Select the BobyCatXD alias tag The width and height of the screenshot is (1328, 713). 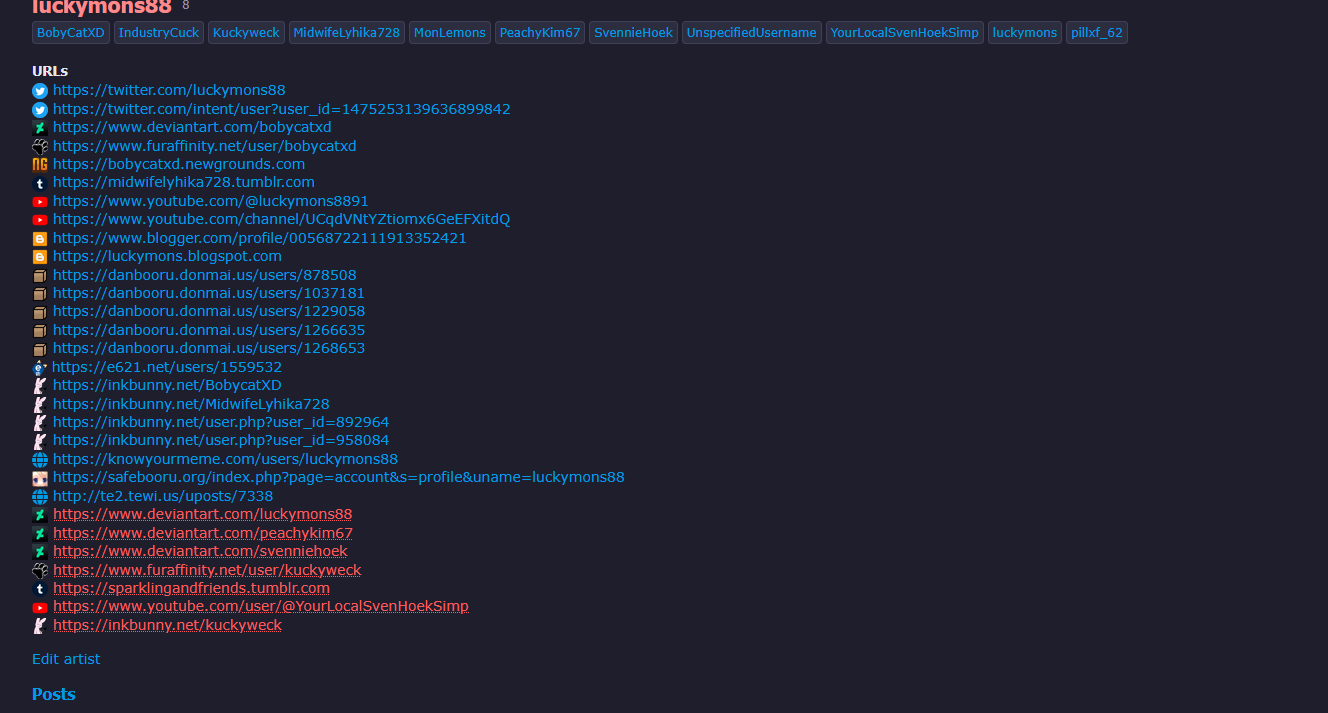coord(71,33)
